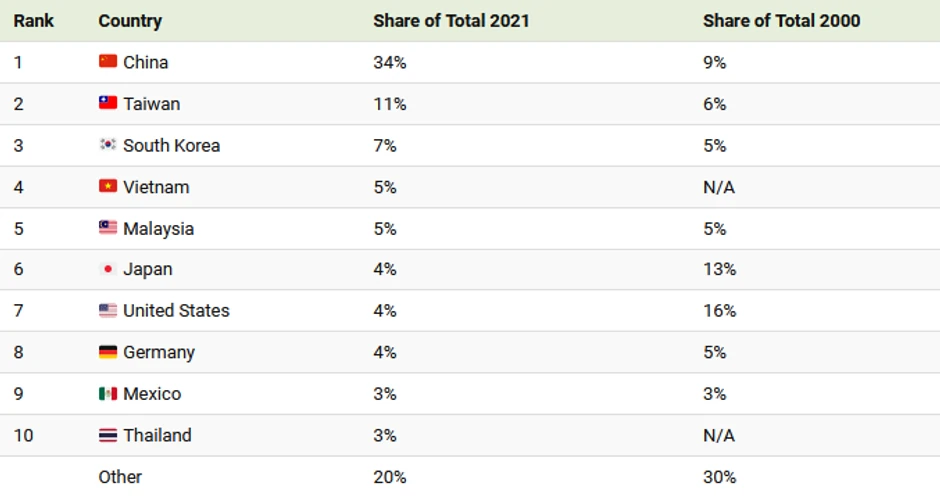Click the China flag icon
940x502 pixels.
[108, 62]
